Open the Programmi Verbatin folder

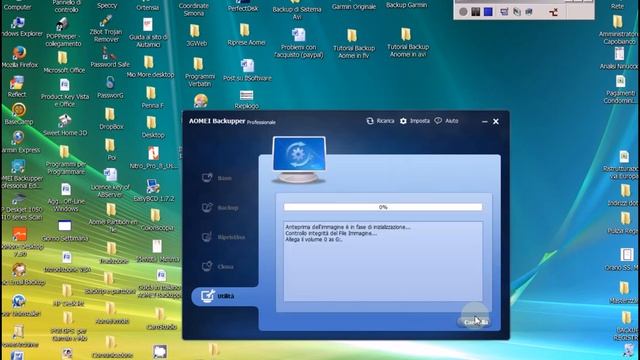(199, 72)
